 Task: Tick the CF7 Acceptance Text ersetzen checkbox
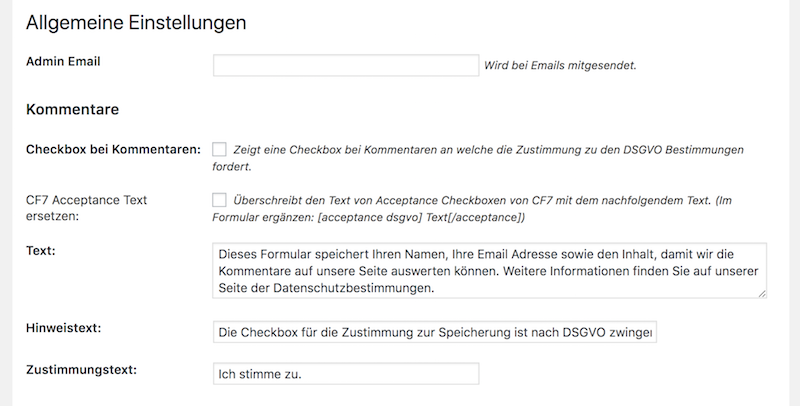[219, 200]
